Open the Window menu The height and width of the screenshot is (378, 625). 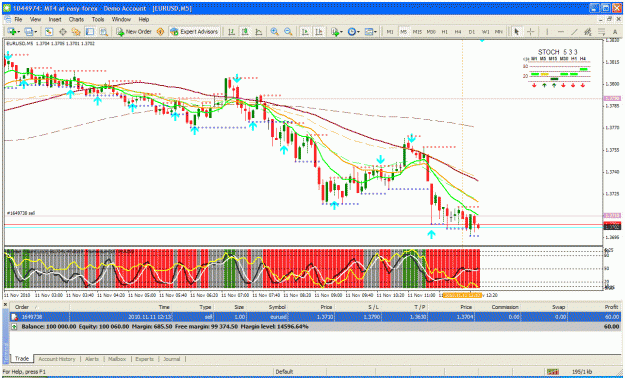(121, 19)
